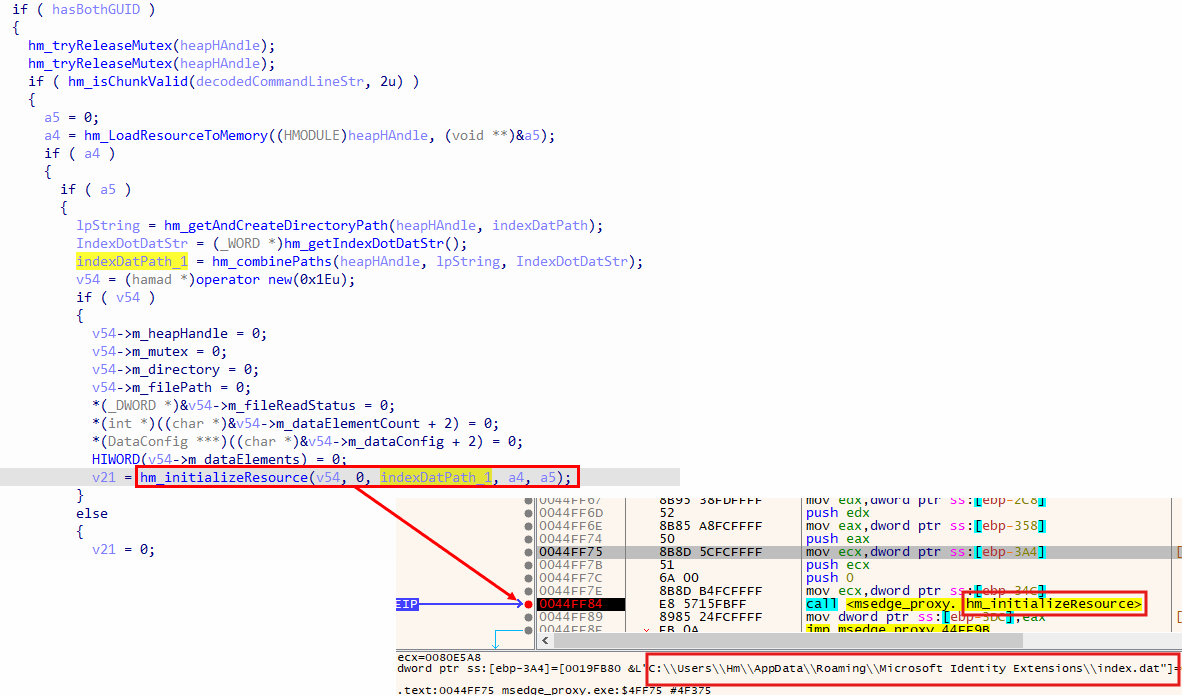Disable the red breakpoint at 0044FF84
Viewport: 1182px width, 695px height.
coord(528,605)
